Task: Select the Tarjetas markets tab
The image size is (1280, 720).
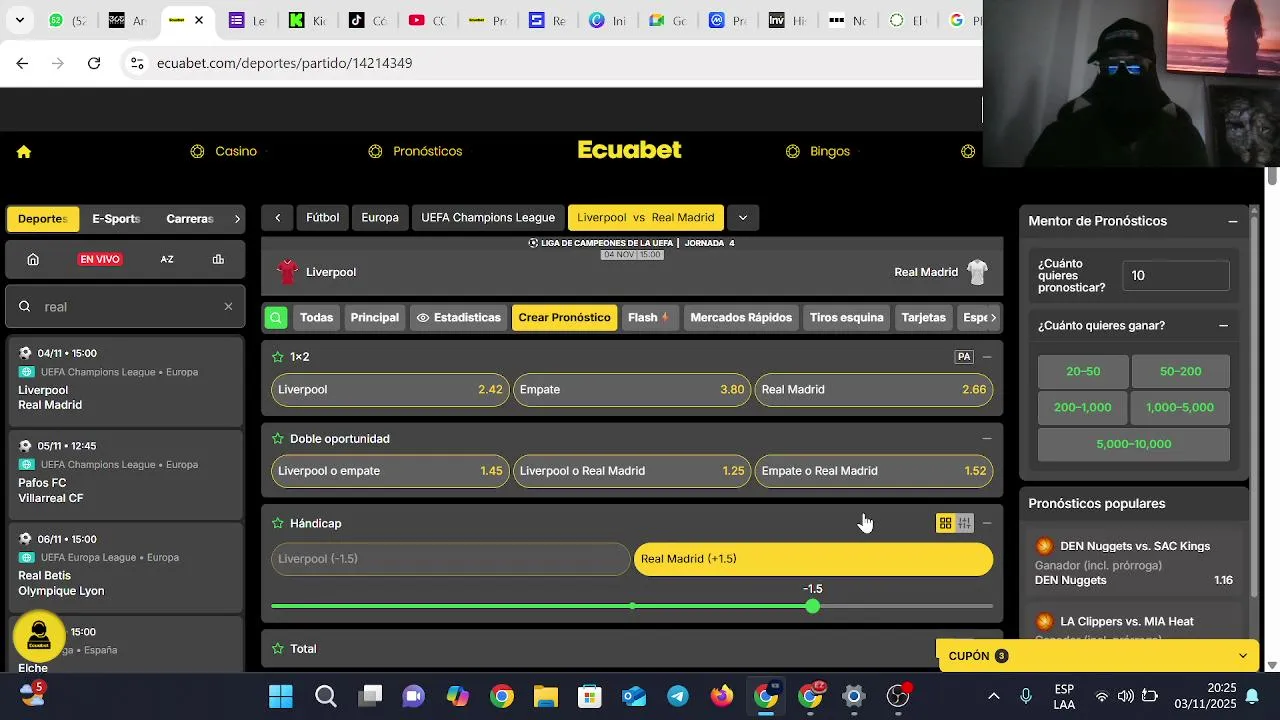Action: (923, 318)
